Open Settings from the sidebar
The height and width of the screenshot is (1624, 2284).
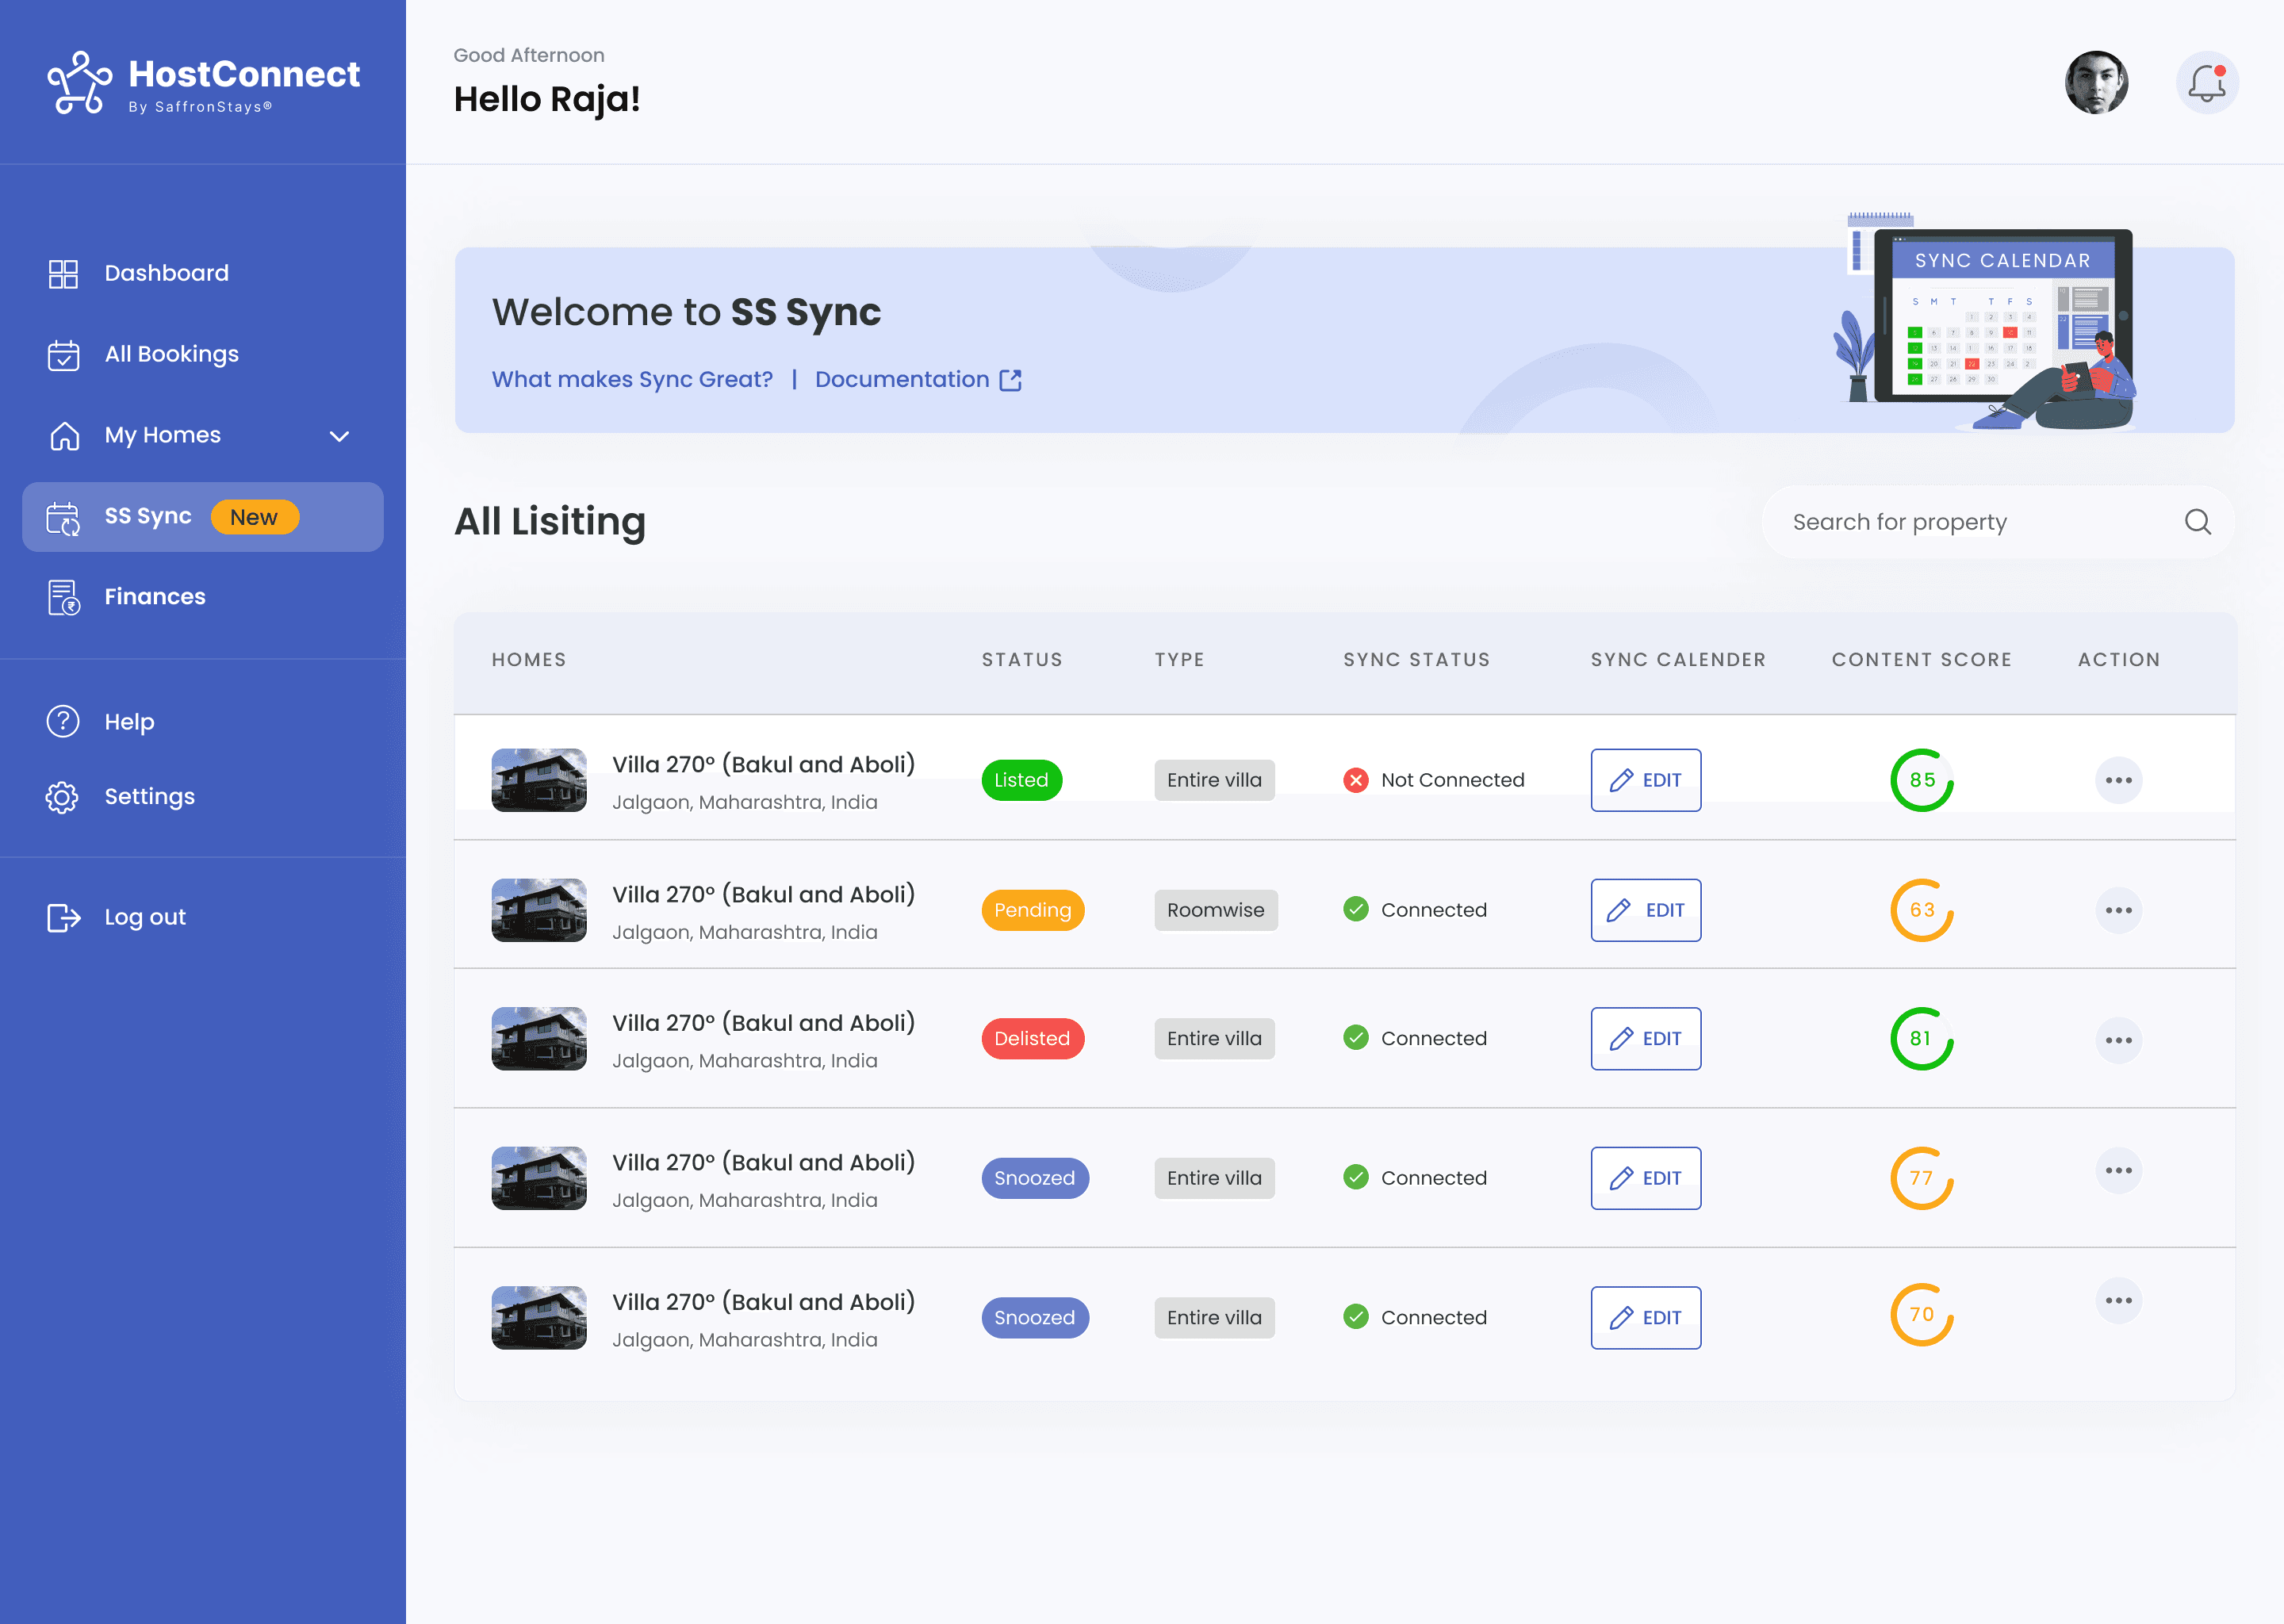[149, 797]
